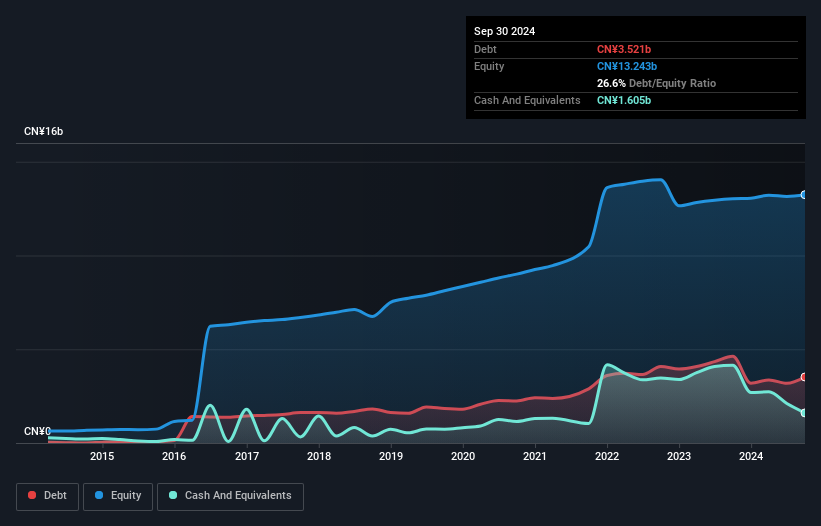Click the 26.6% Debt/Equity Ratio text

656,83
